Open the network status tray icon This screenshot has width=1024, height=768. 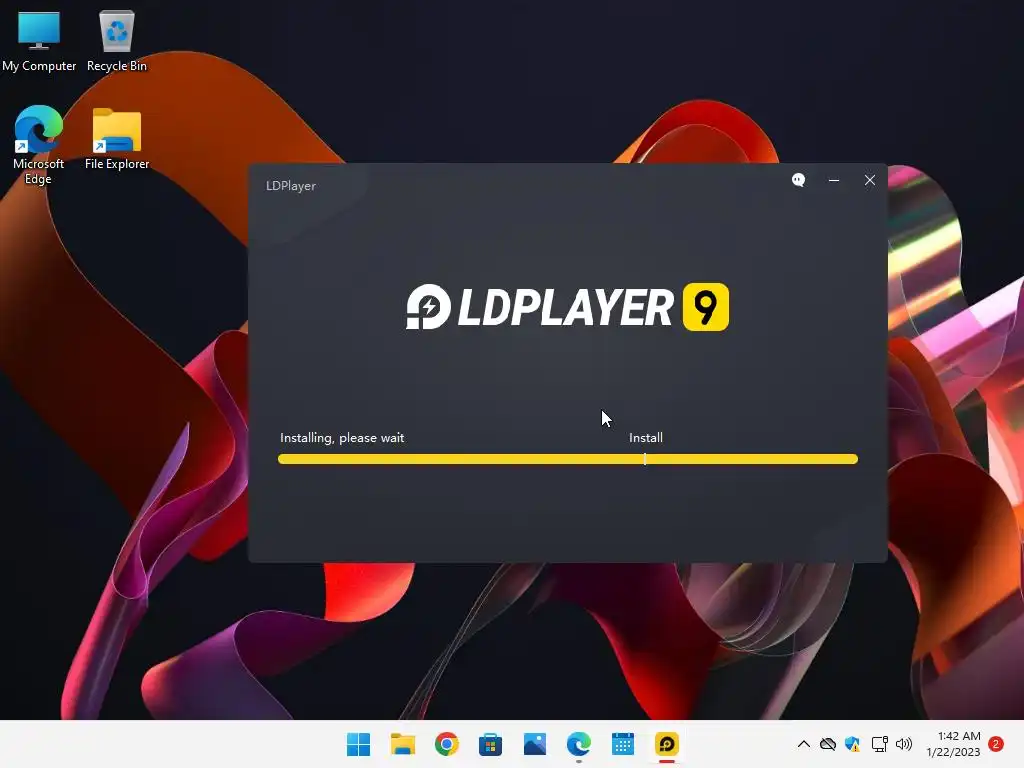[879, 744]
